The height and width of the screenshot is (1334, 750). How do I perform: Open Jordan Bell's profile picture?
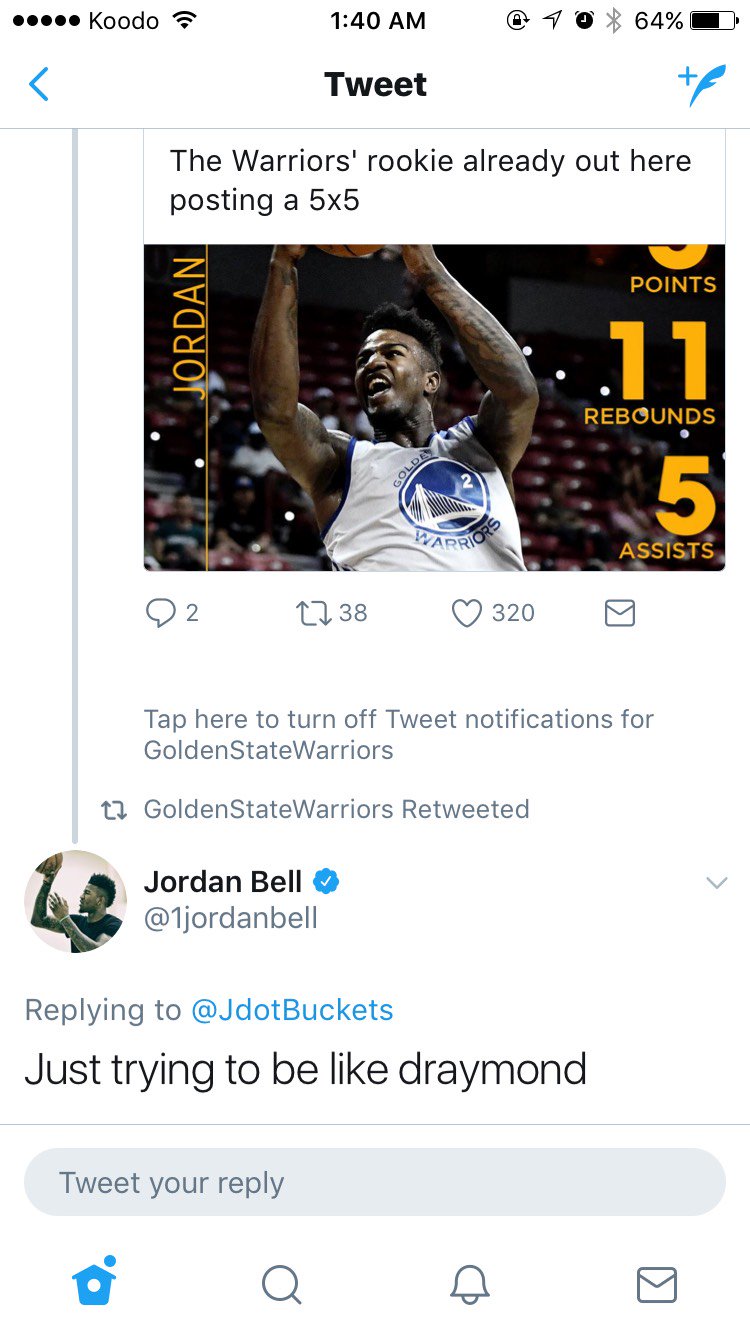point(76,901)
